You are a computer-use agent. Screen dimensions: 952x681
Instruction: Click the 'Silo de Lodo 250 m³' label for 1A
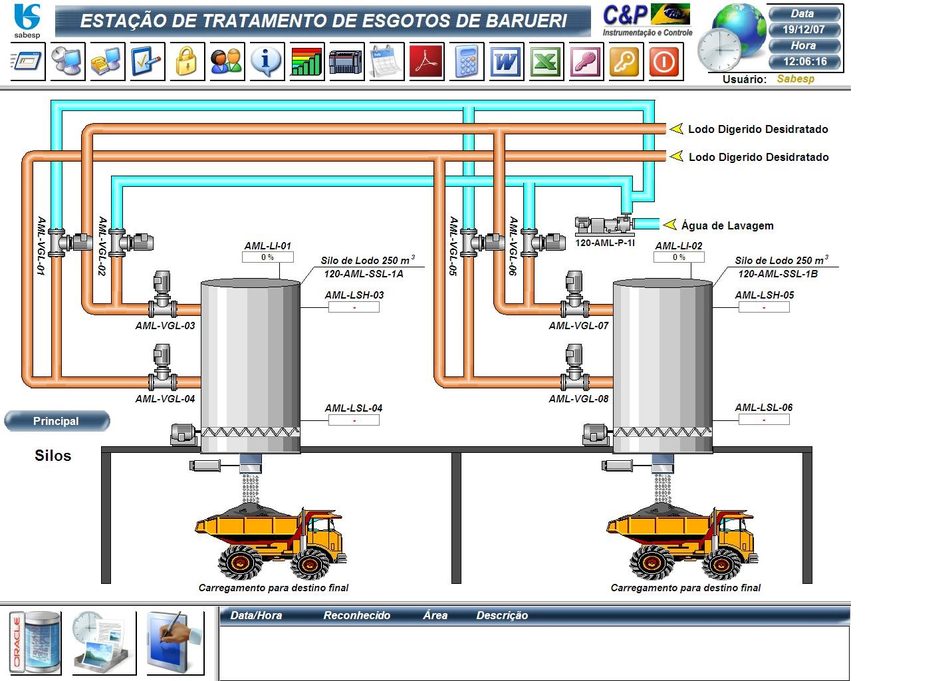368,260
